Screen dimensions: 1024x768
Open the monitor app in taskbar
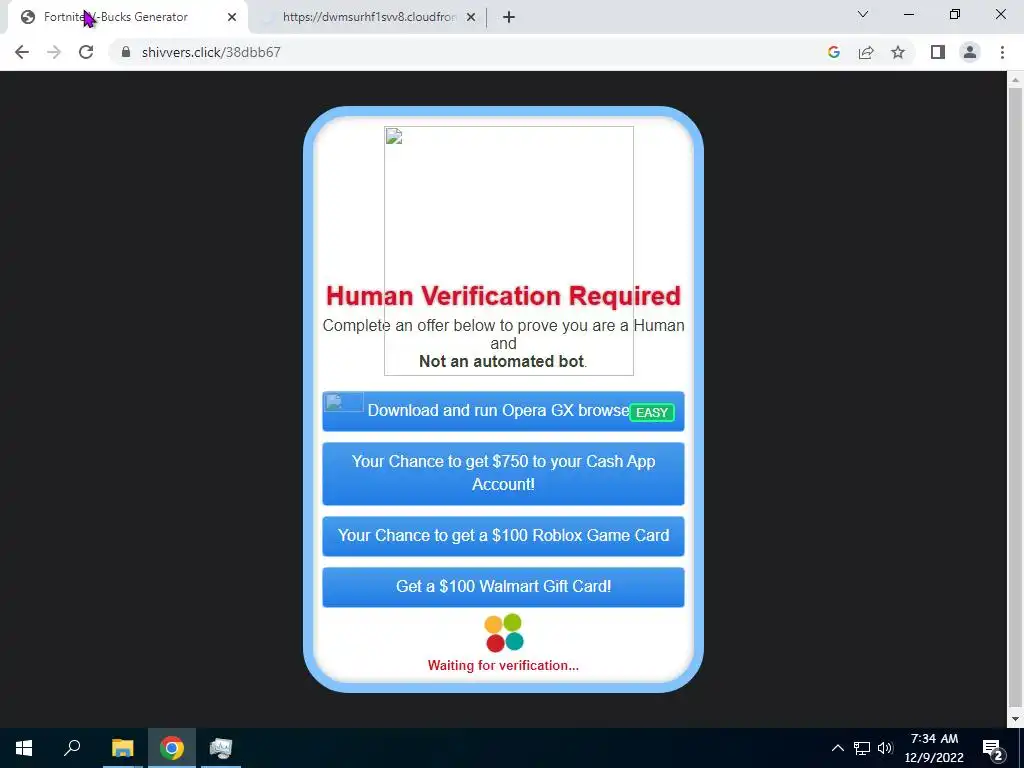tap(221, 748)
